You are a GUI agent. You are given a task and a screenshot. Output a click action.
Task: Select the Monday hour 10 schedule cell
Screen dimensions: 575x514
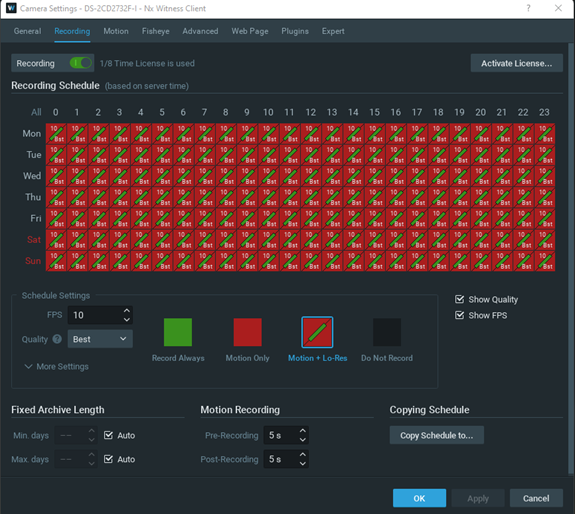(x=269, y=134)
